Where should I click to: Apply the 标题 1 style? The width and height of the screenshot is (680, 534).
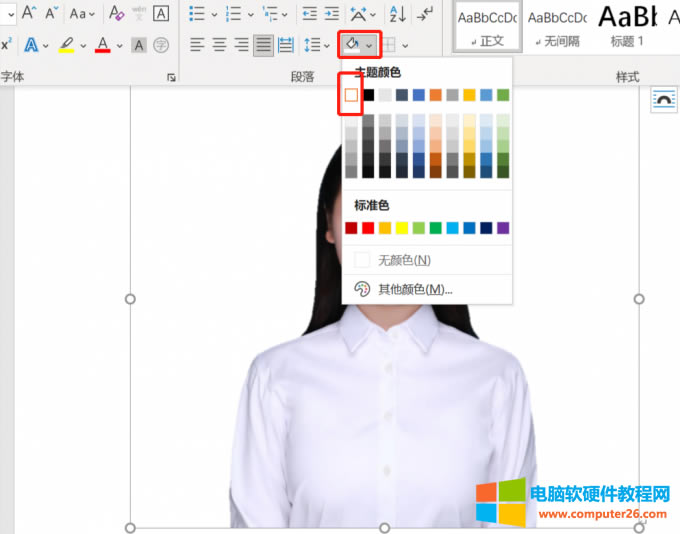(627, 27)
